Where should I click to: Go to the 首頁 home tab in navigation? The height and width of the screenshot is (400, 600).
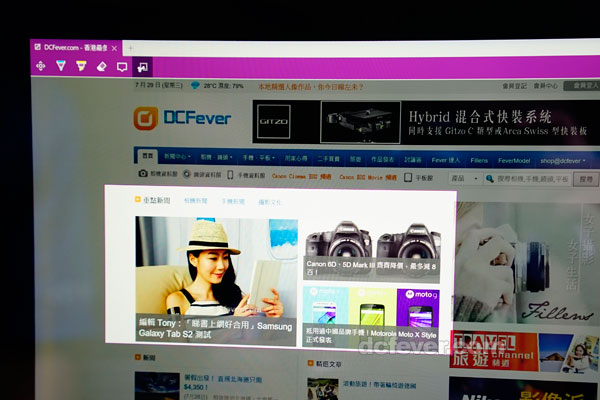(x=147, y=156)
